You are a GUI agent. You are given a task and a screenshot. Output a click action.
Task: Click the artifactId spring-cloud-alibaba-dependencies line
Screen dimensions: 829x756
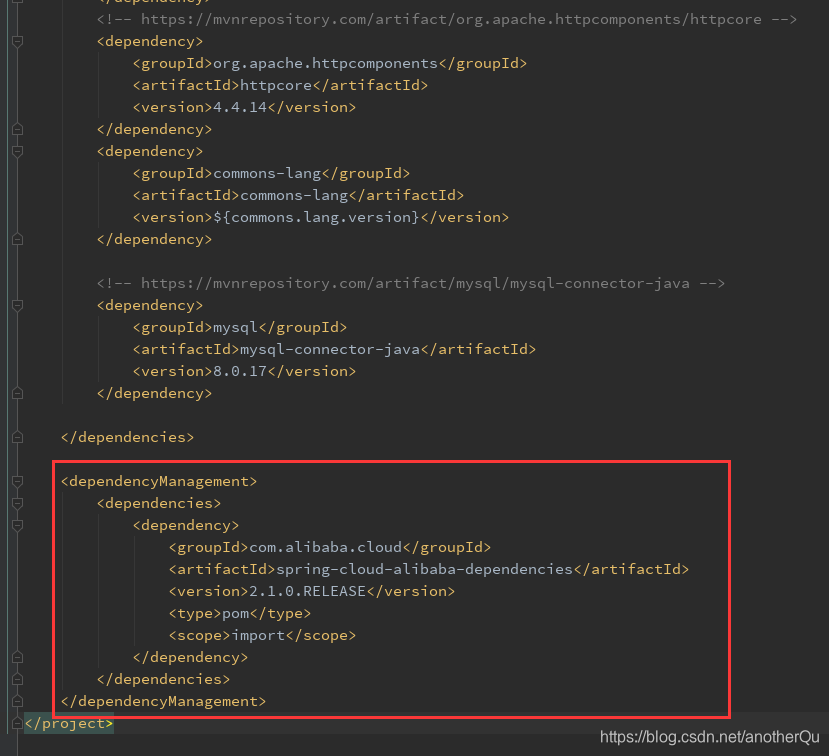coord(428,569)
